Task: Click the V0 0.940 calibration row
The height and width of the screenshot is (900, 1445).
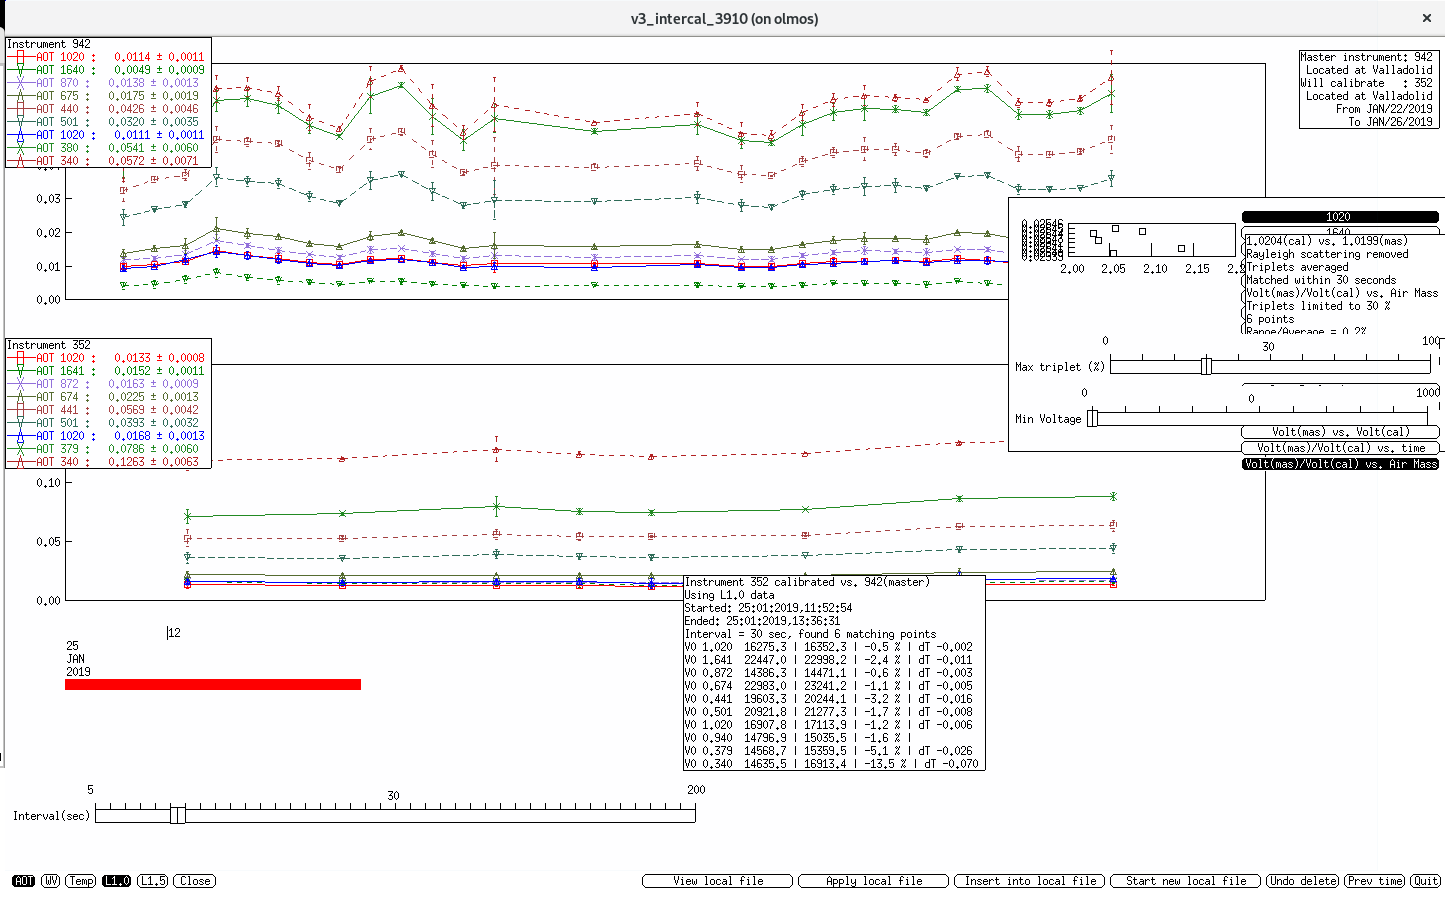Action: point(798,738)
